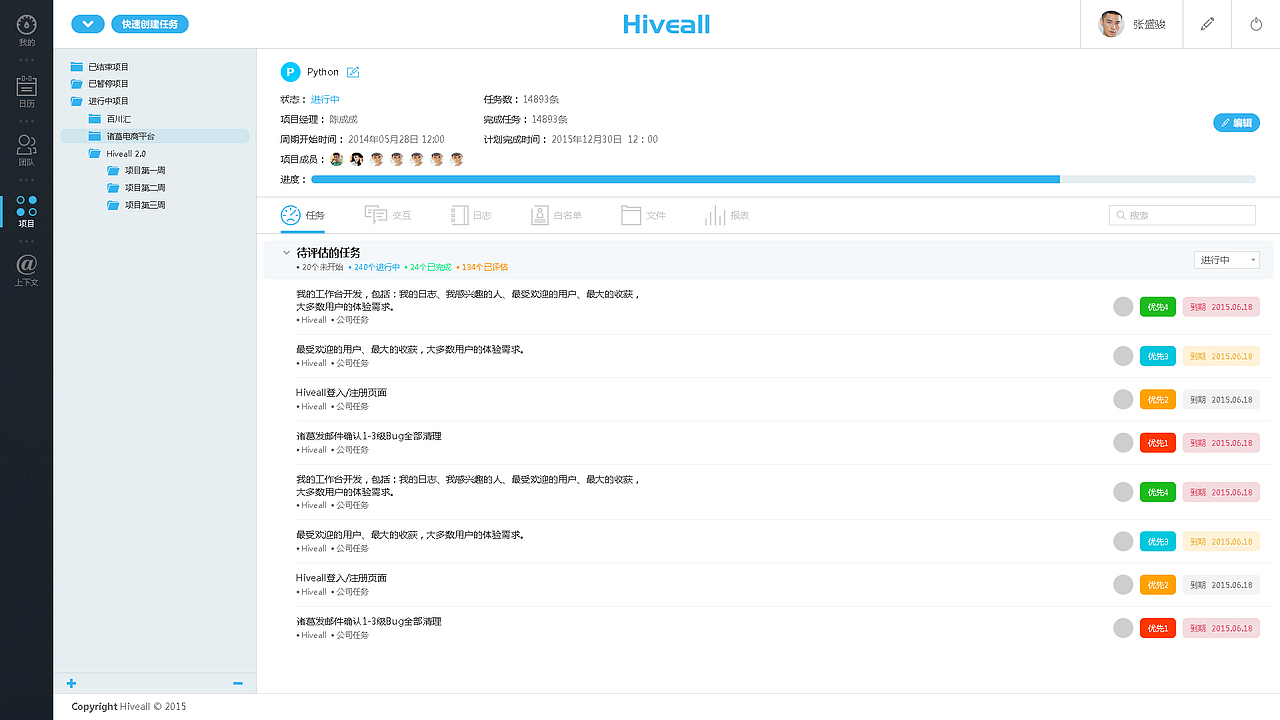Click red 优先1 badge on first 诸葛发邮件确认 task
This screenshot has height=720, width=1280.
(x=1158, y=442)
